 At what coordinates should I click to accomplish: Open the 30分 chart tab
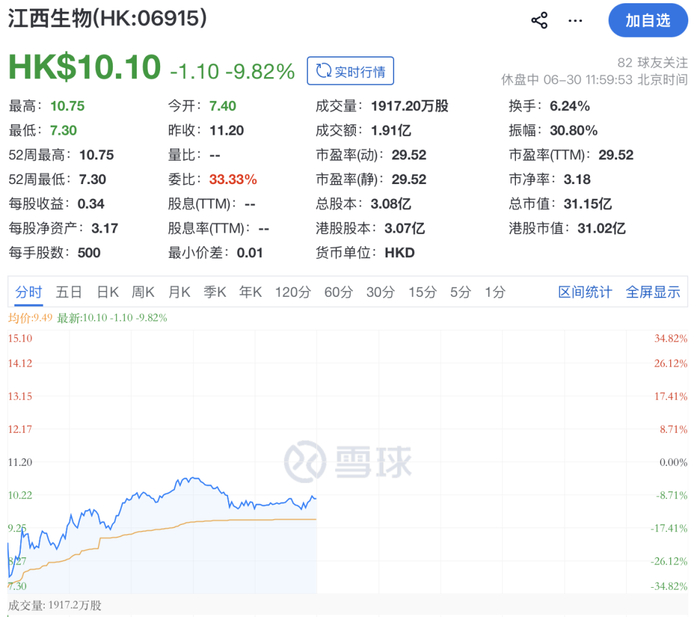tap(380, 292)
